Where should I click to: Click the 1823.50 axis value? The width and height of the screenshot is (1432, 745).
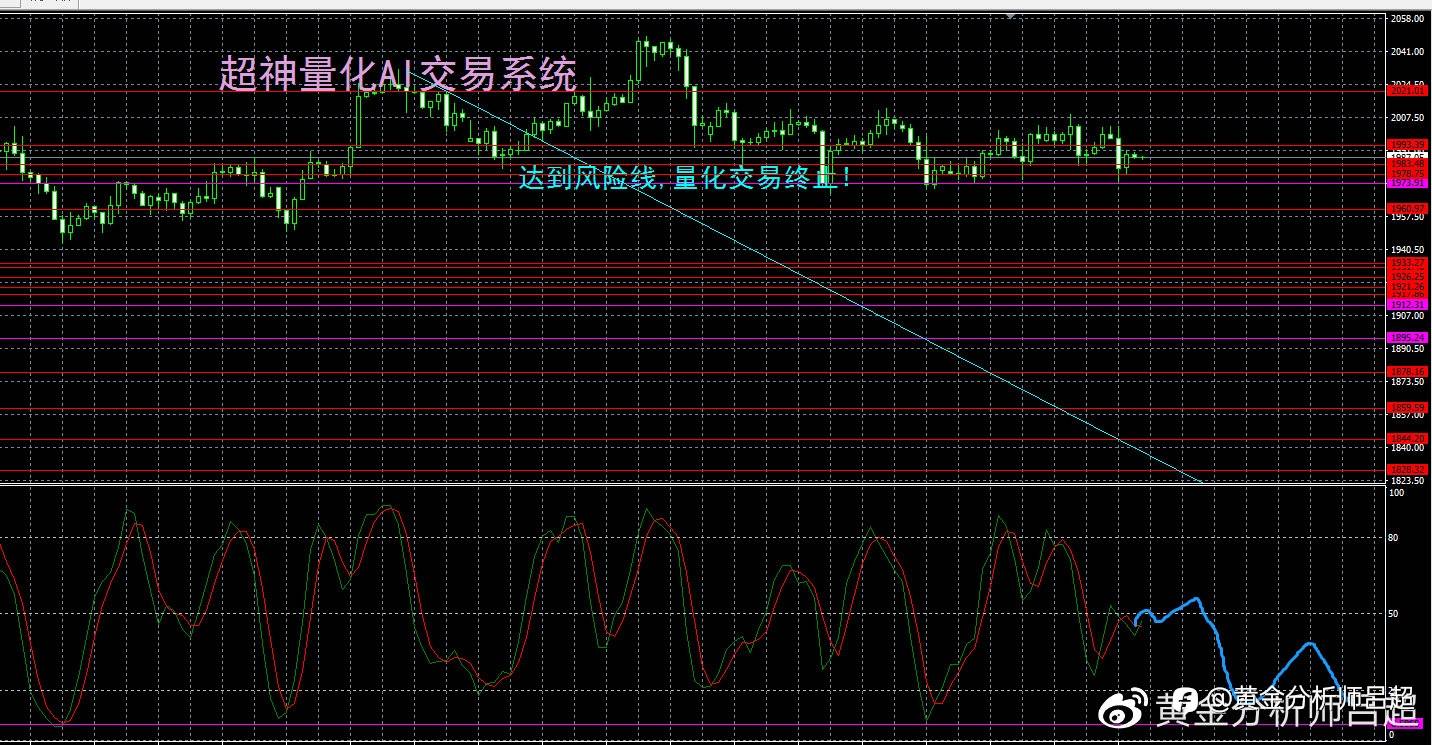click(x=1406, y=481)
